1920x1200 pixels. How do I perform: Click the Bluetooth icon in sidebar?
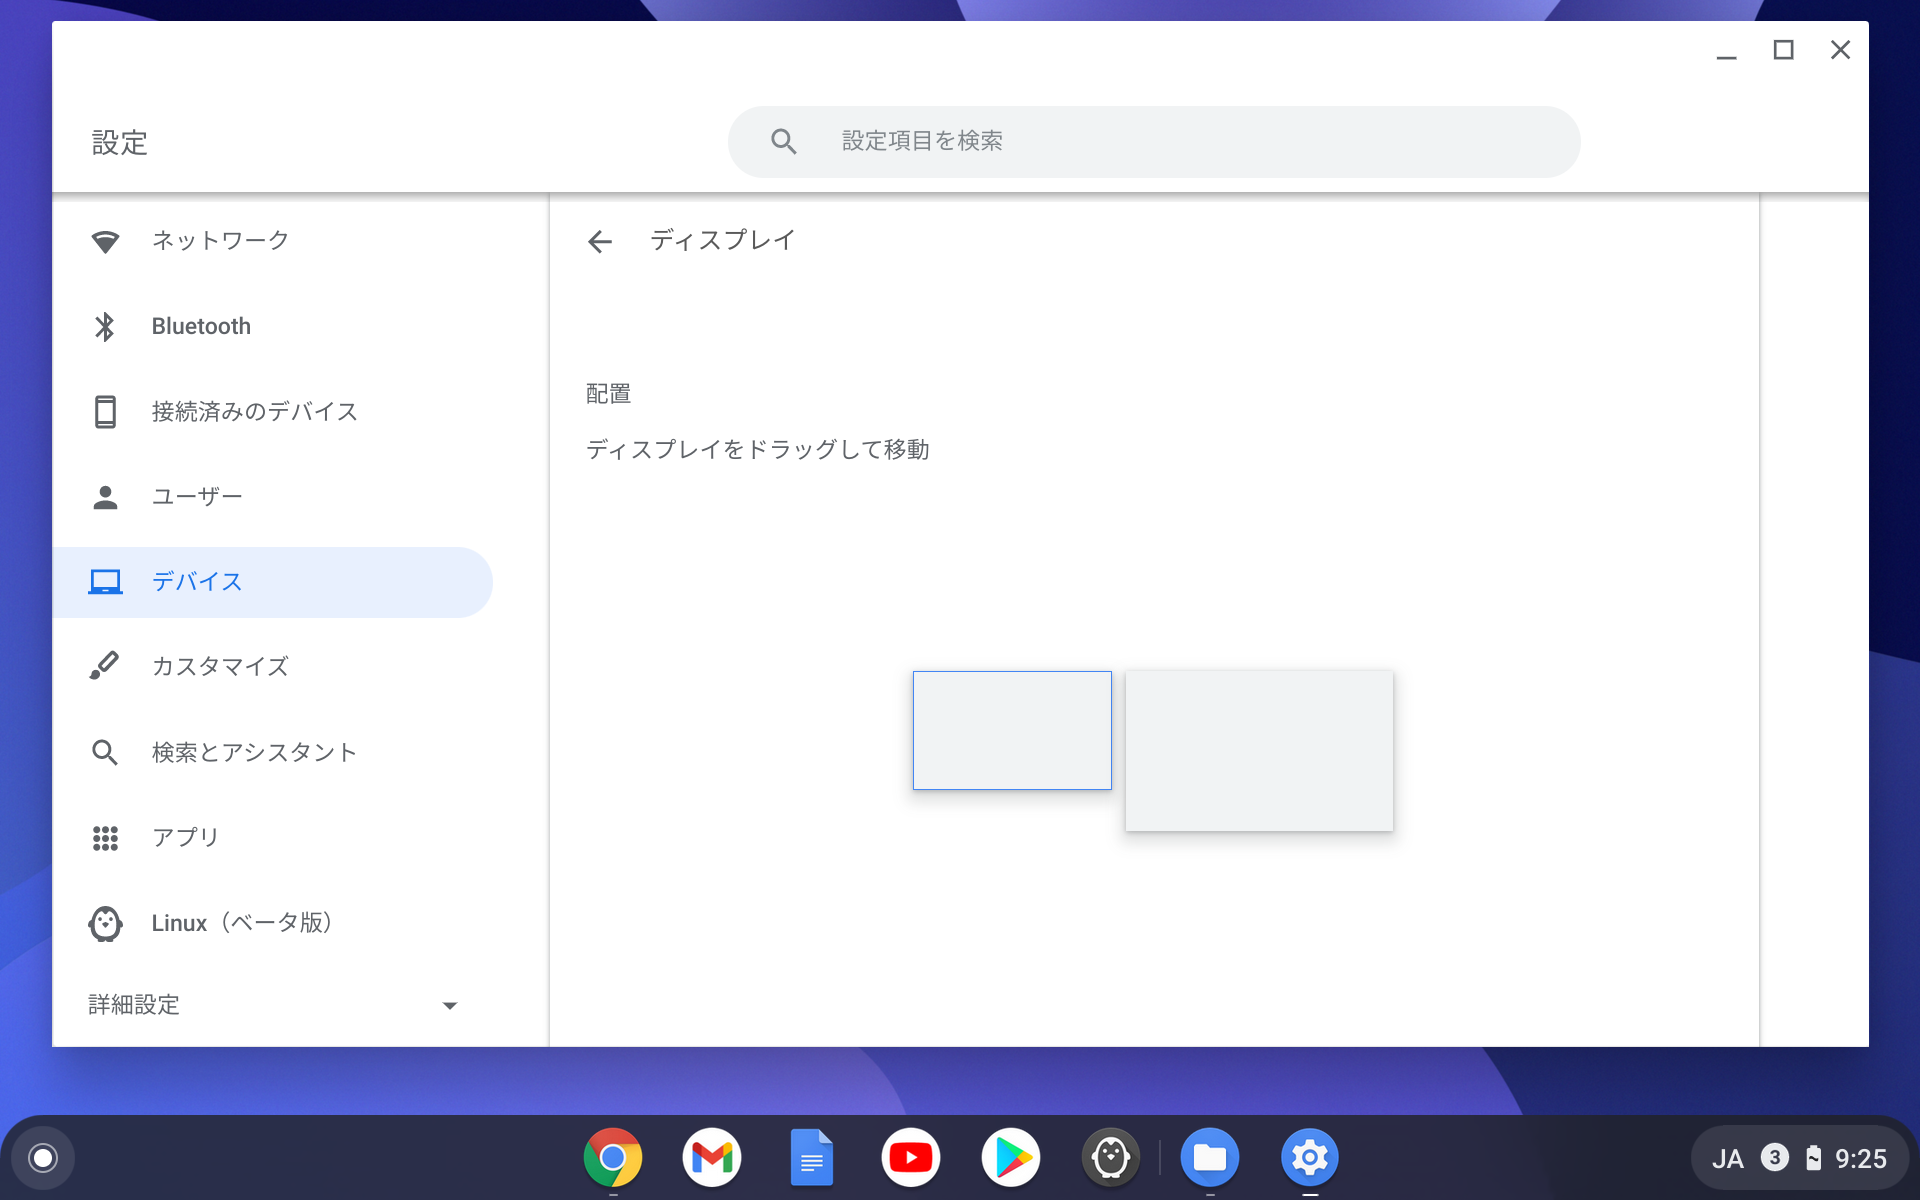point(105,326)
